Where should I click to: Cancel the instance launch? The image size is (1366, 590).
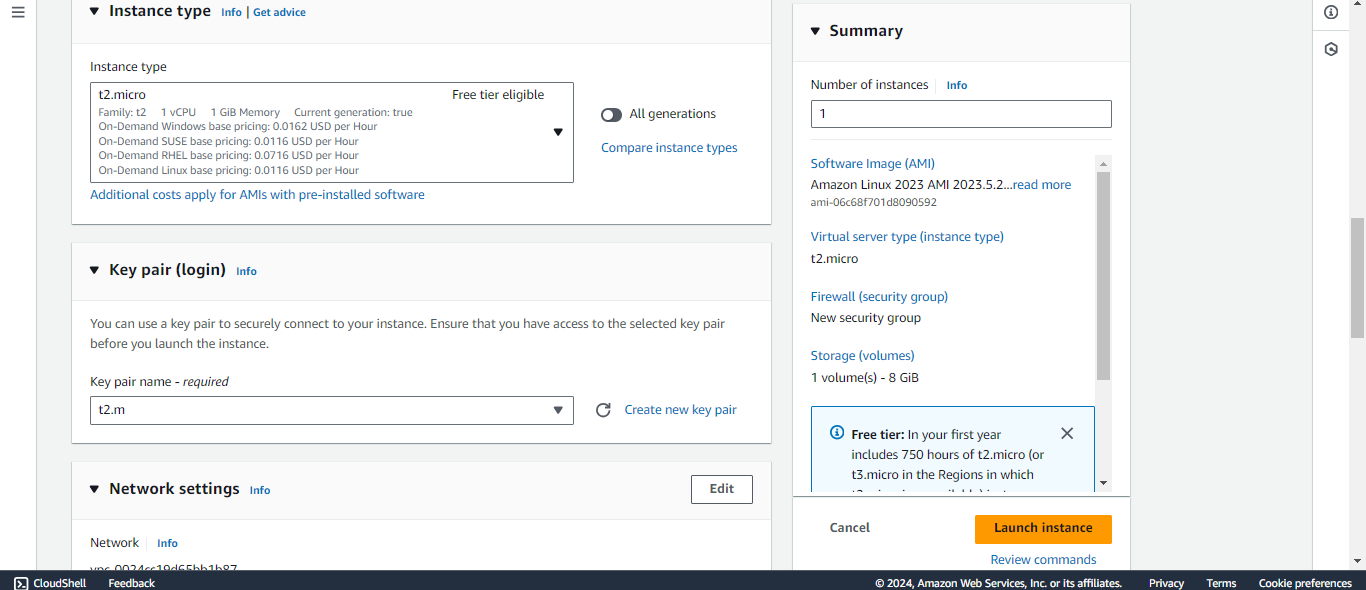point(849,527)
